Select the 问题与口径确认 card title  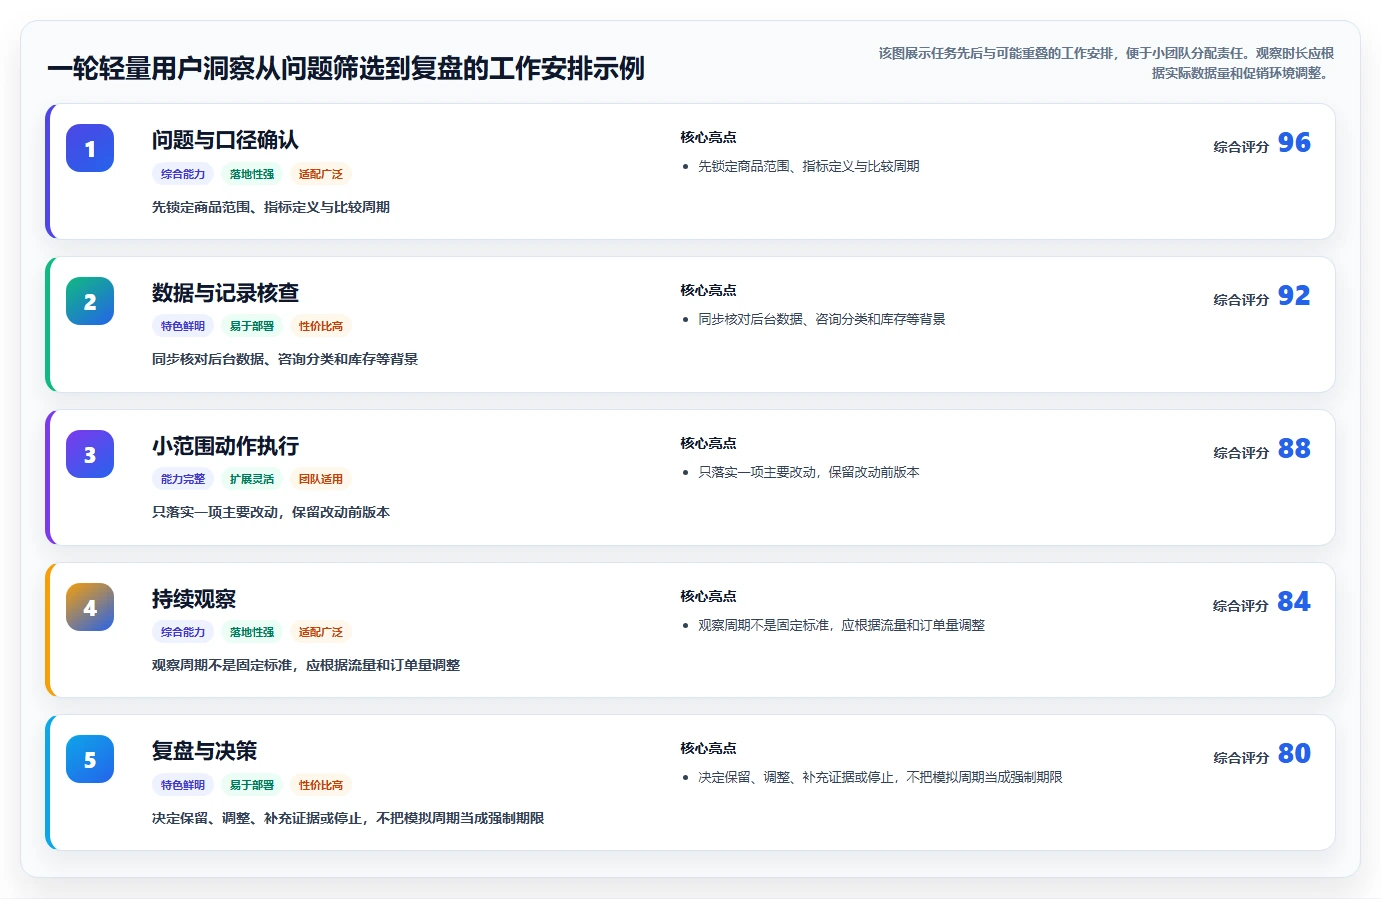(x=225, y=140)
